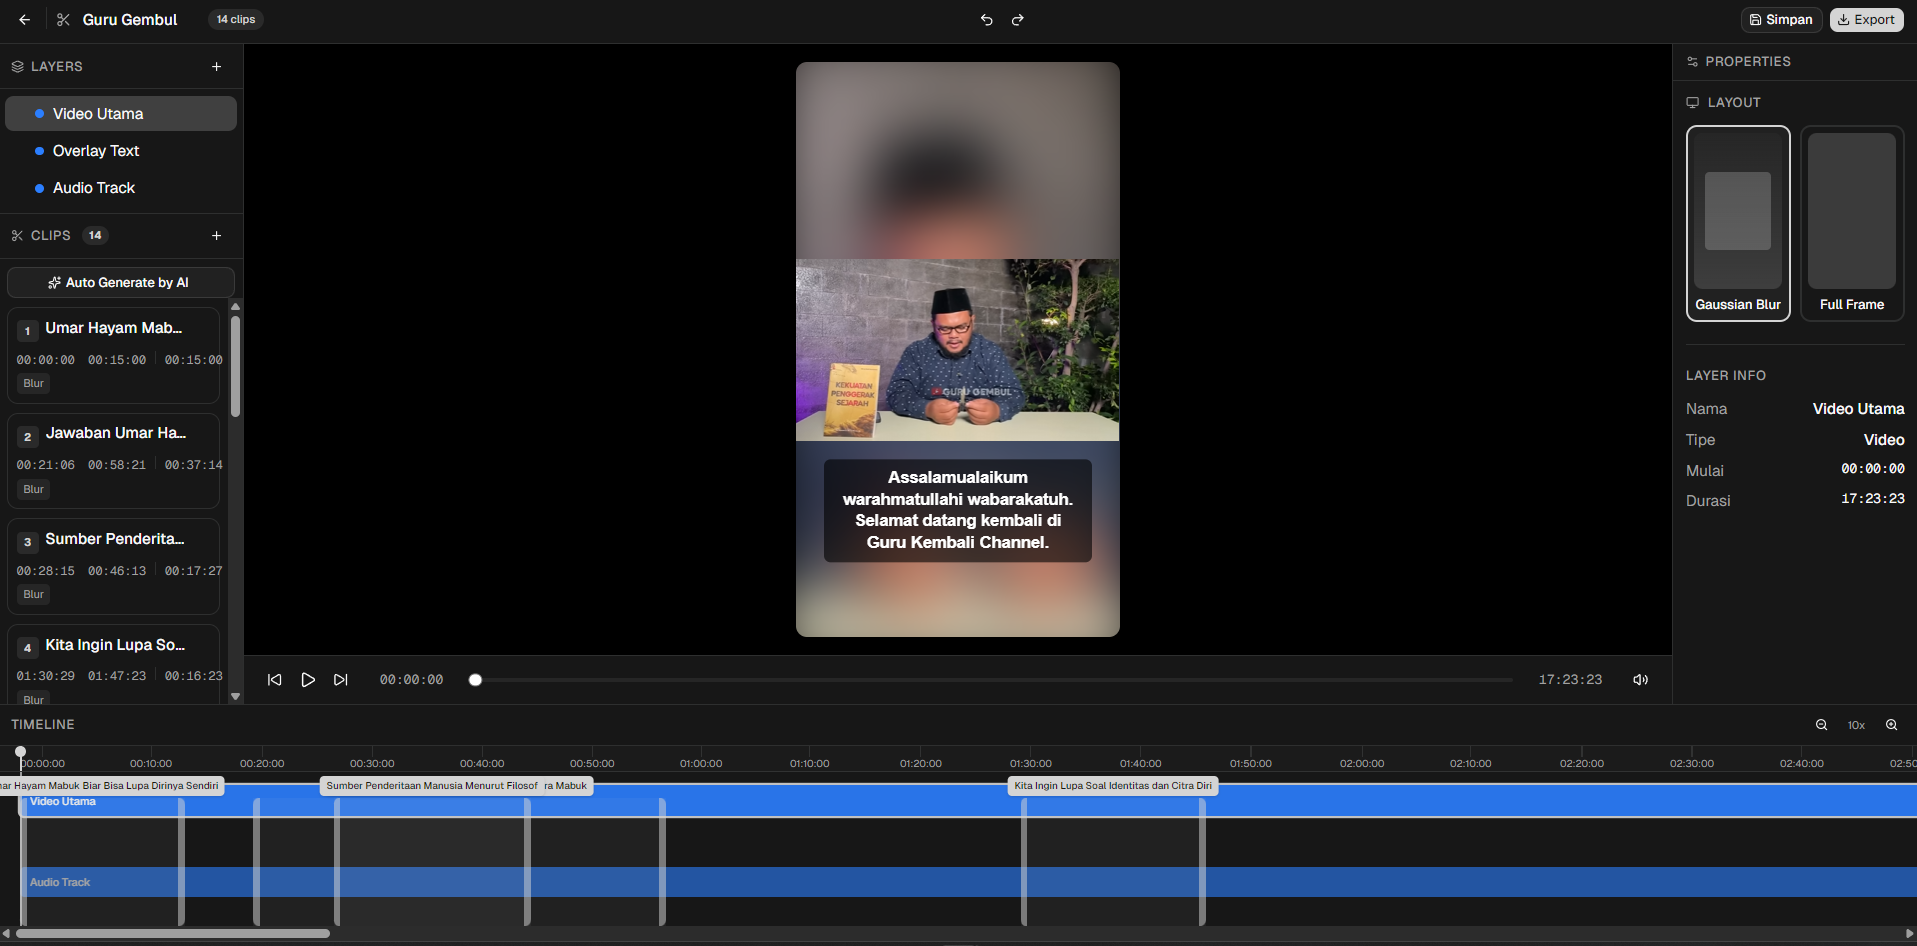Click Auto Generate by AI
The width and height of the screenshot is (1917, 946).
[x=120, y=283]
